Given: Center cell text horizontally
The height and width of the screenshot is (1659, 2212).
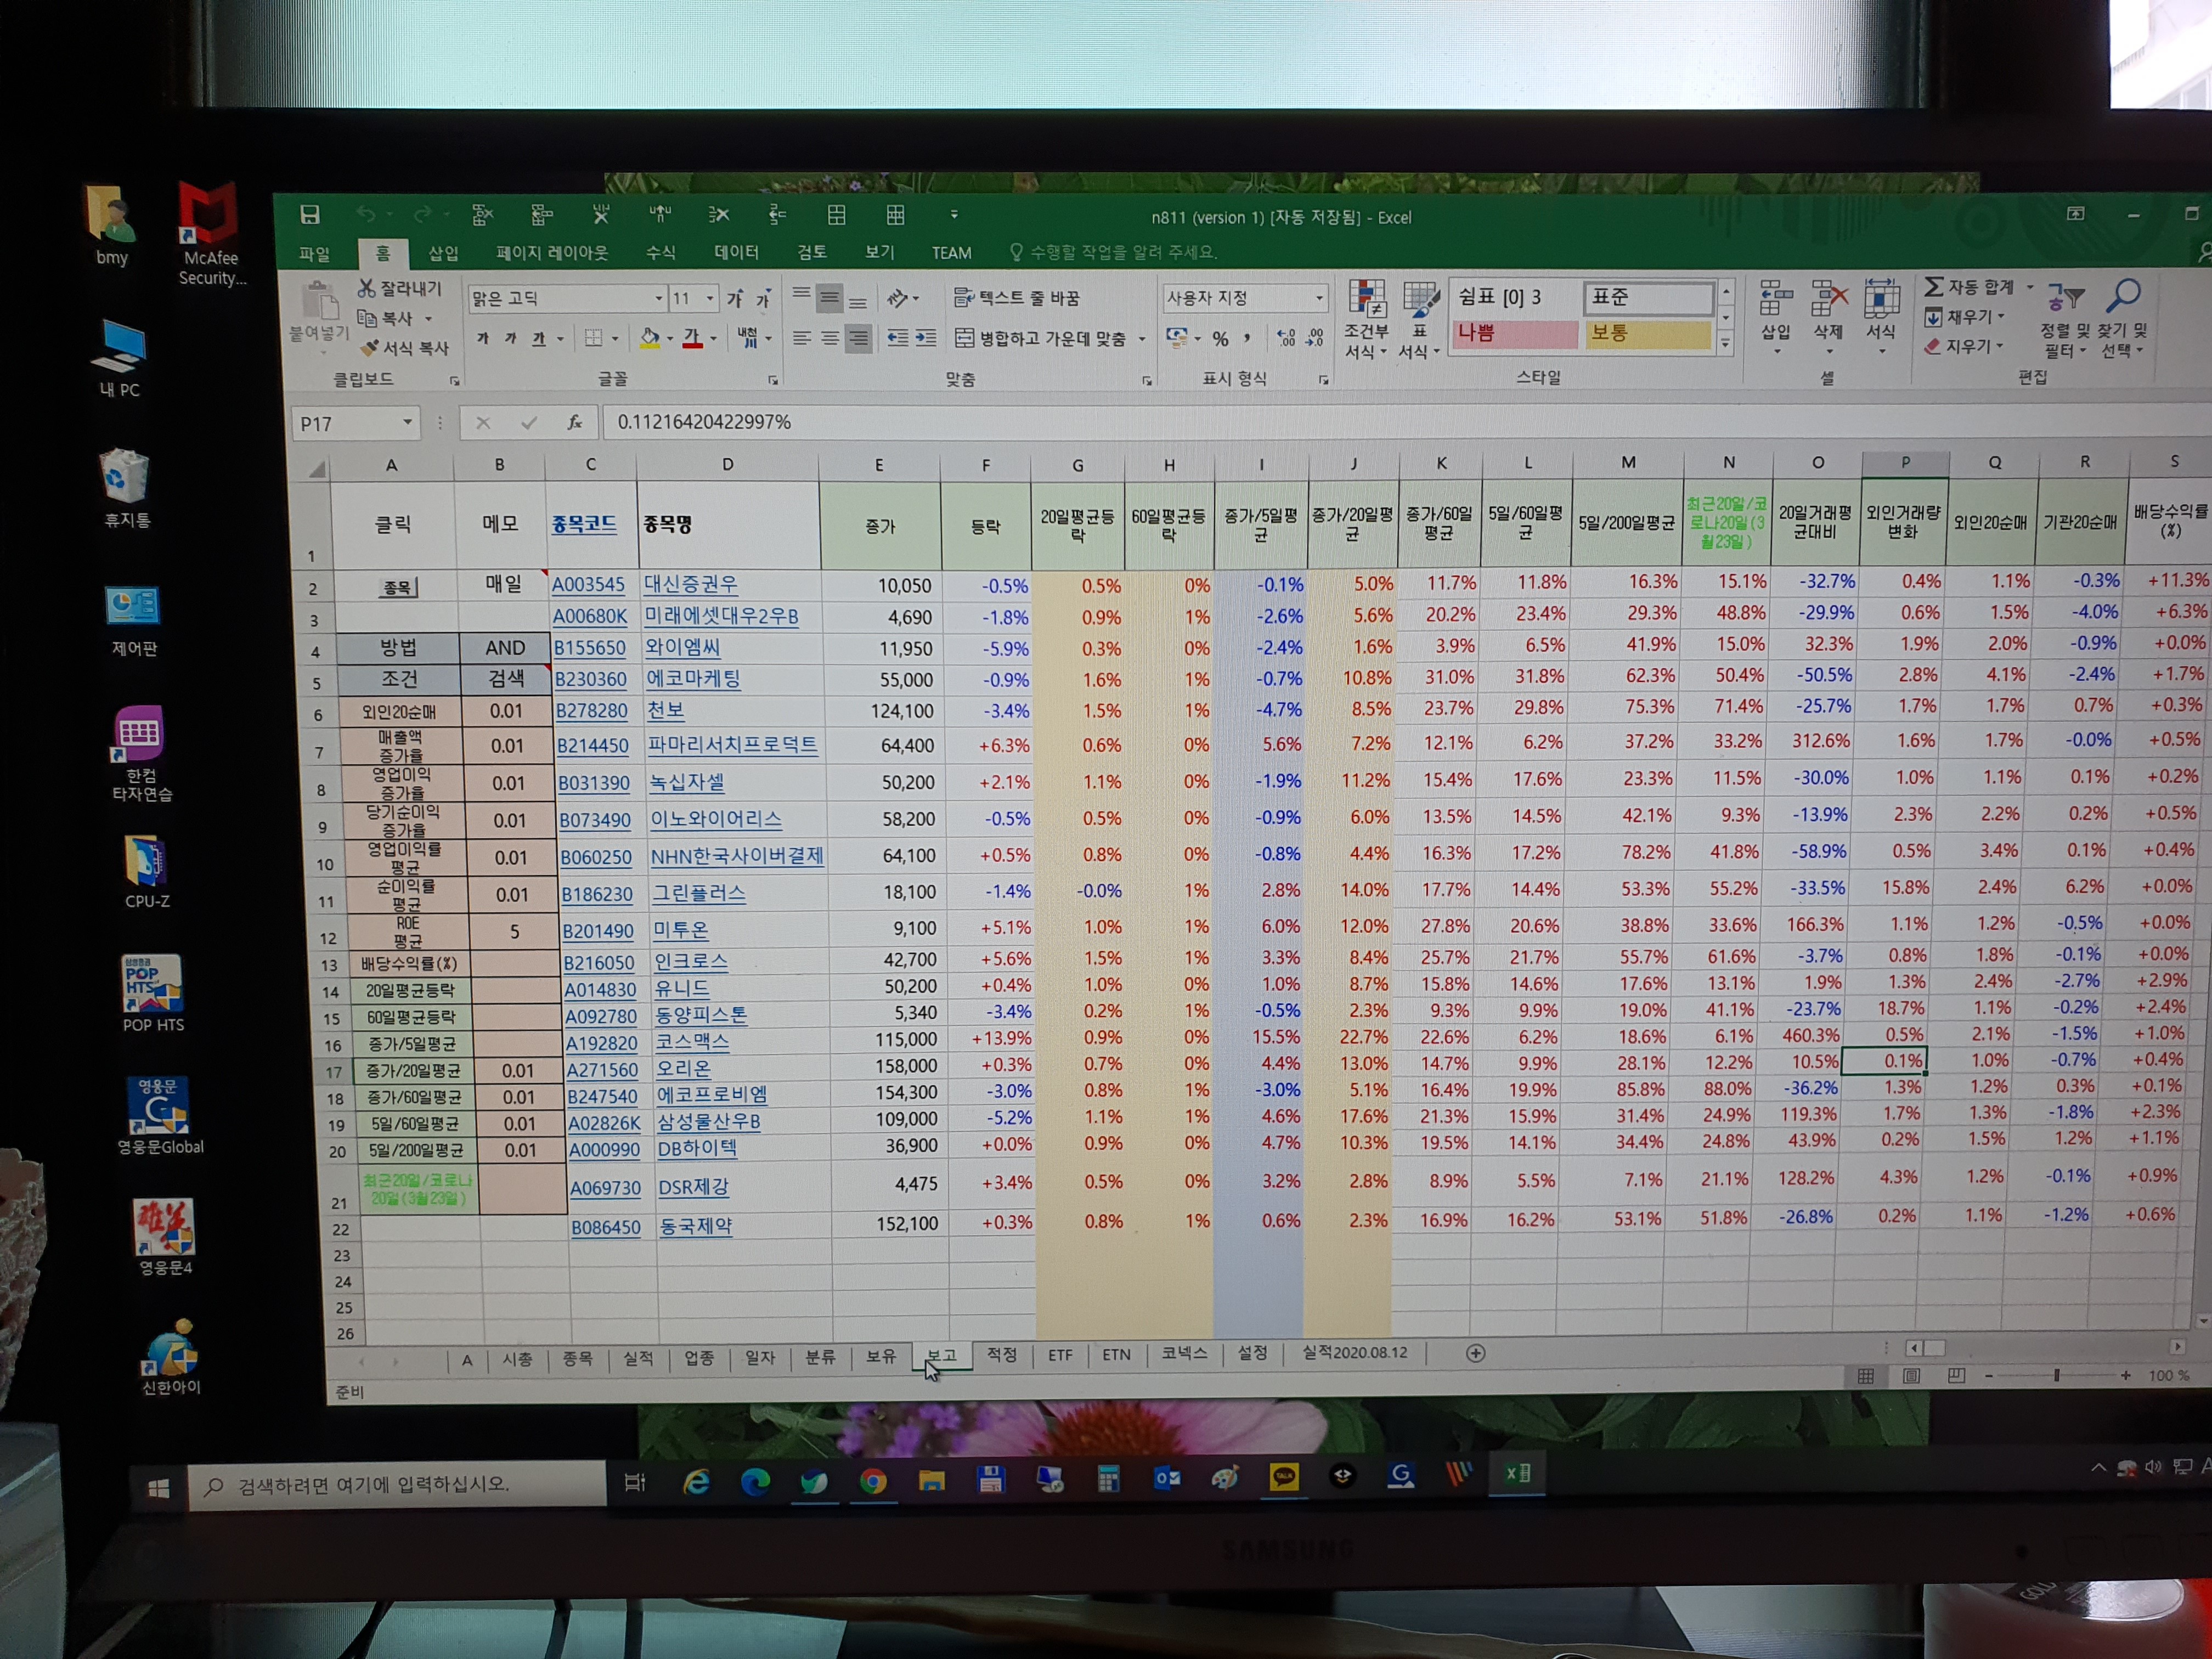Looking at the screenshot, I should pos(830,338).
